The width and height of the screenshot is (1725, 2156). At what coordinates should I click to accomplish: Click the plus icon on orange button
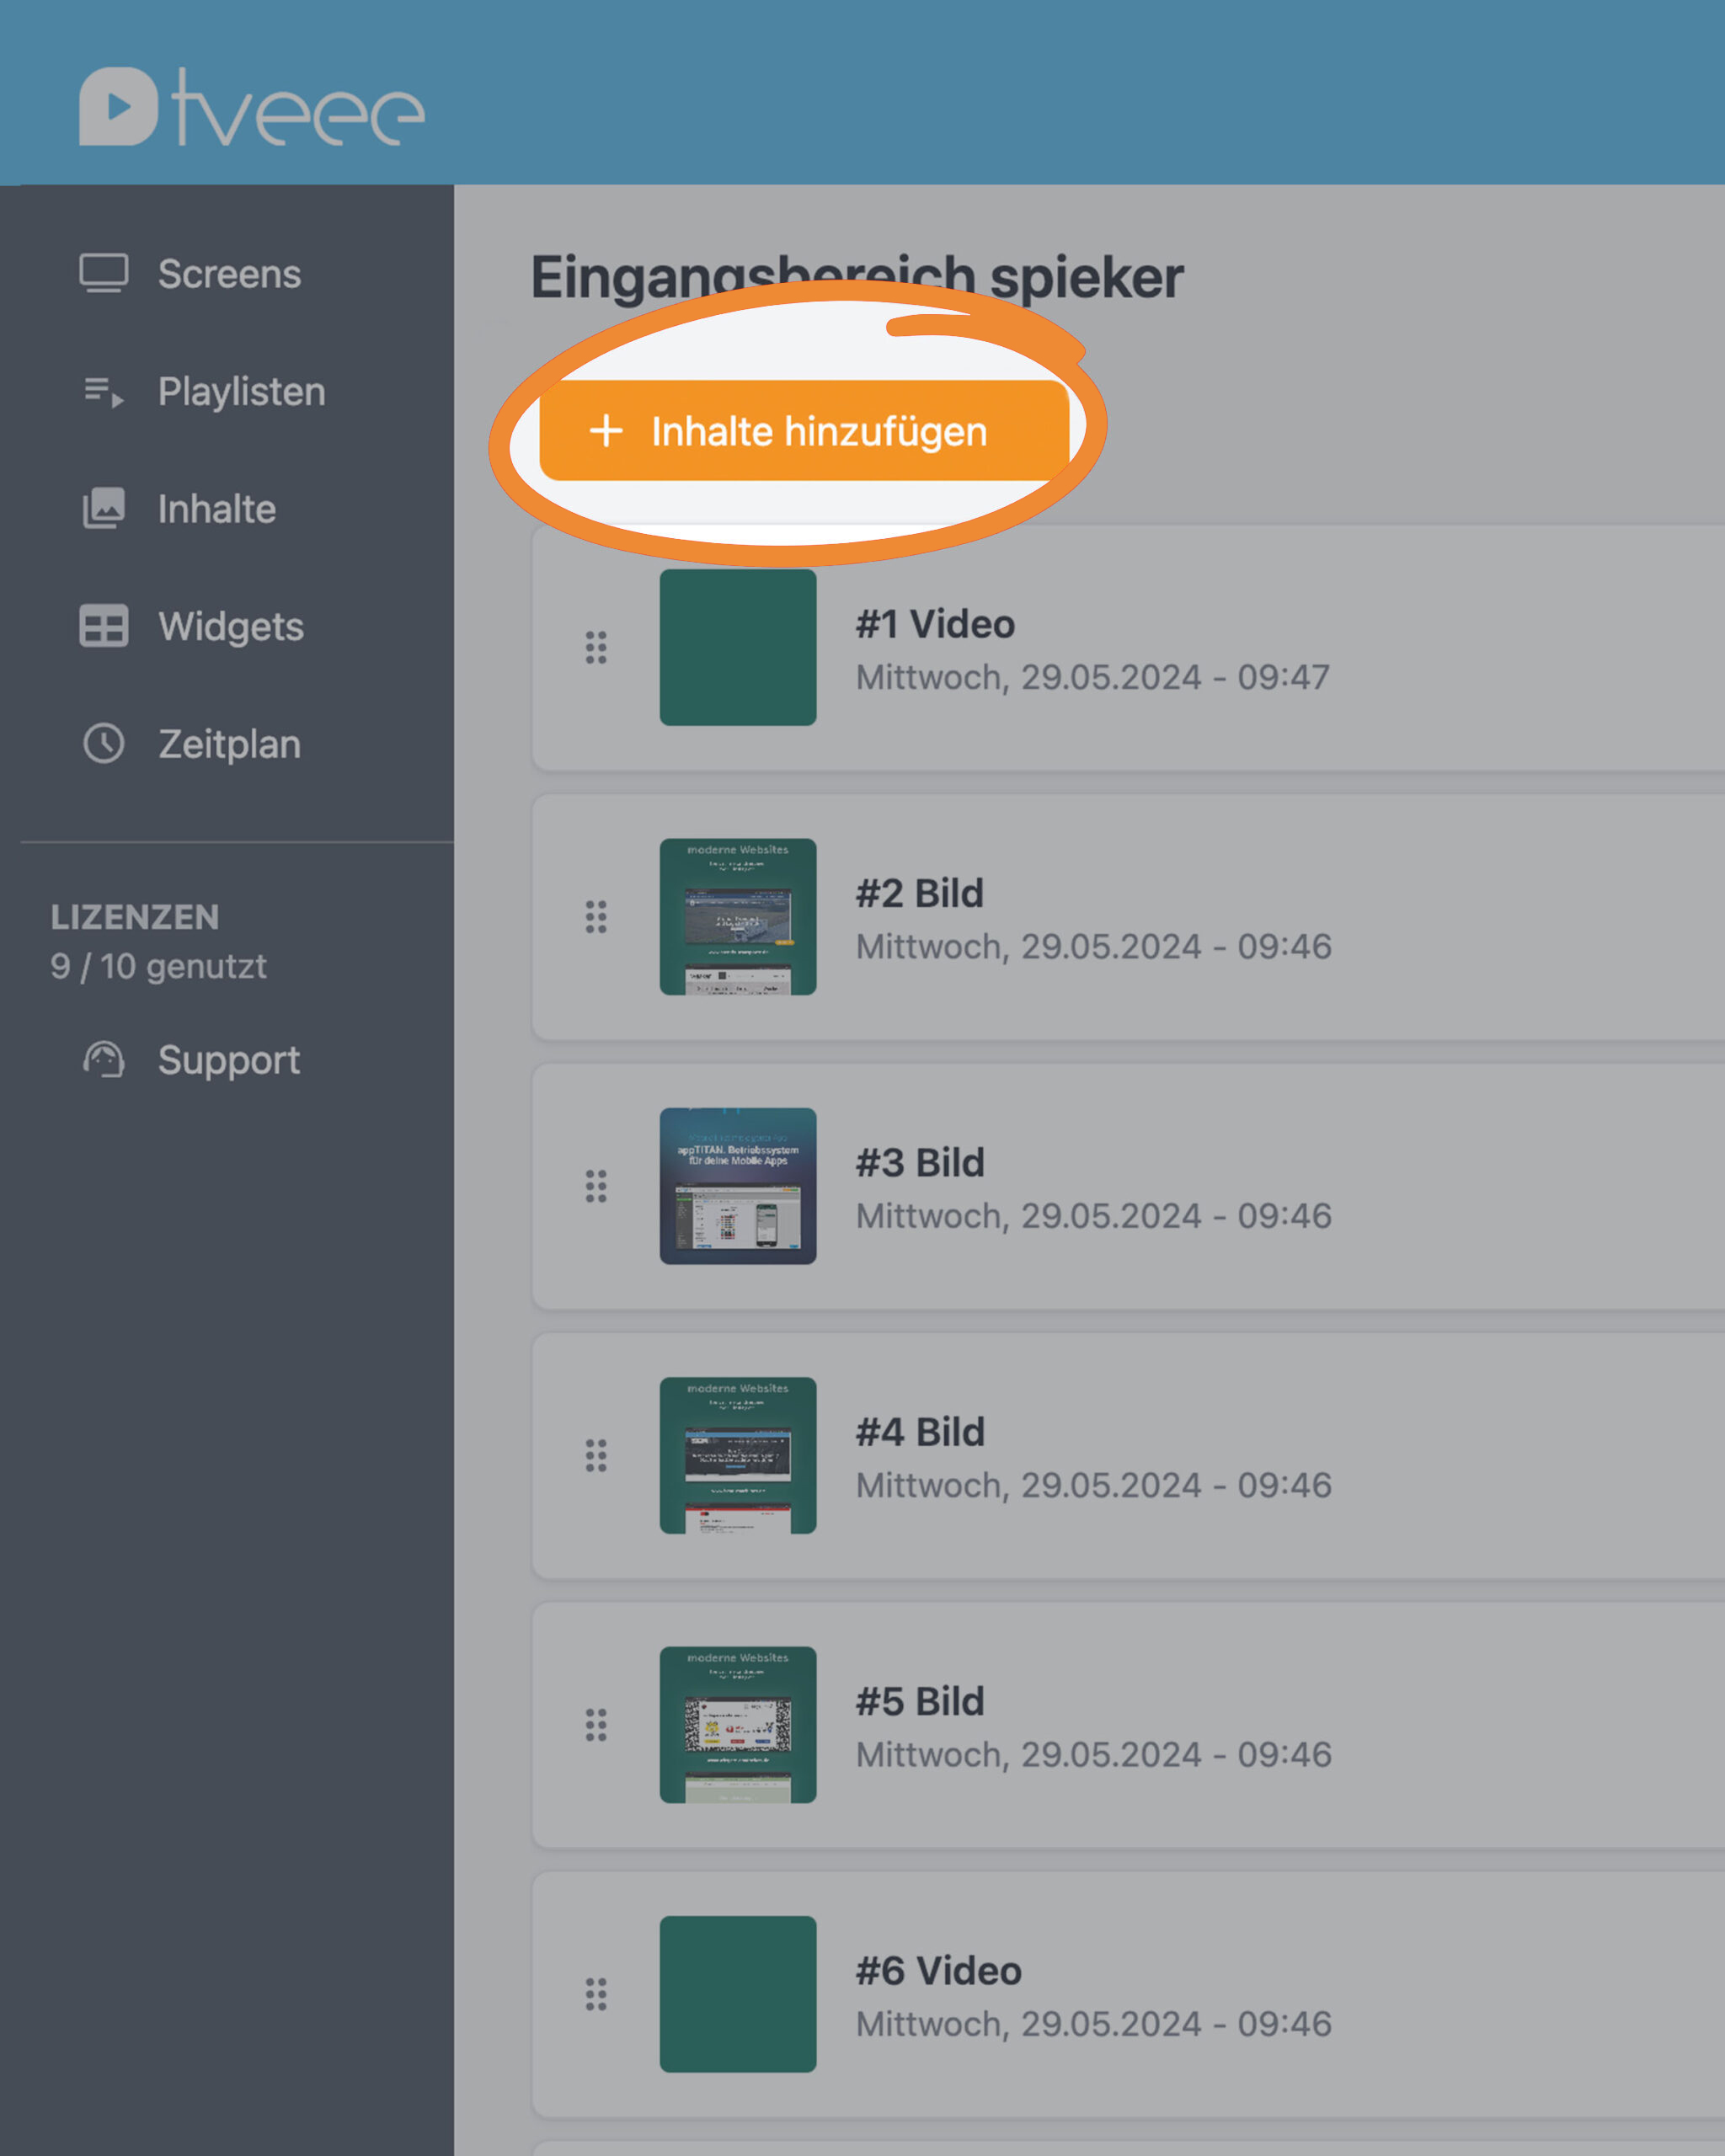(606, 431)
